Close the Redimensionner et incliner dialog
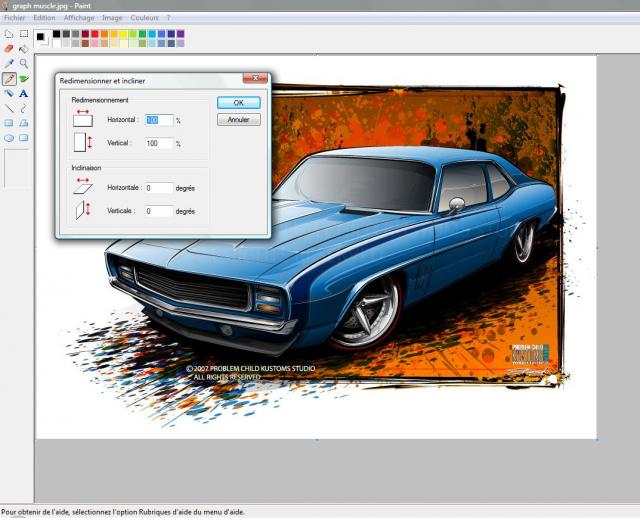 [x=255, y=78]
